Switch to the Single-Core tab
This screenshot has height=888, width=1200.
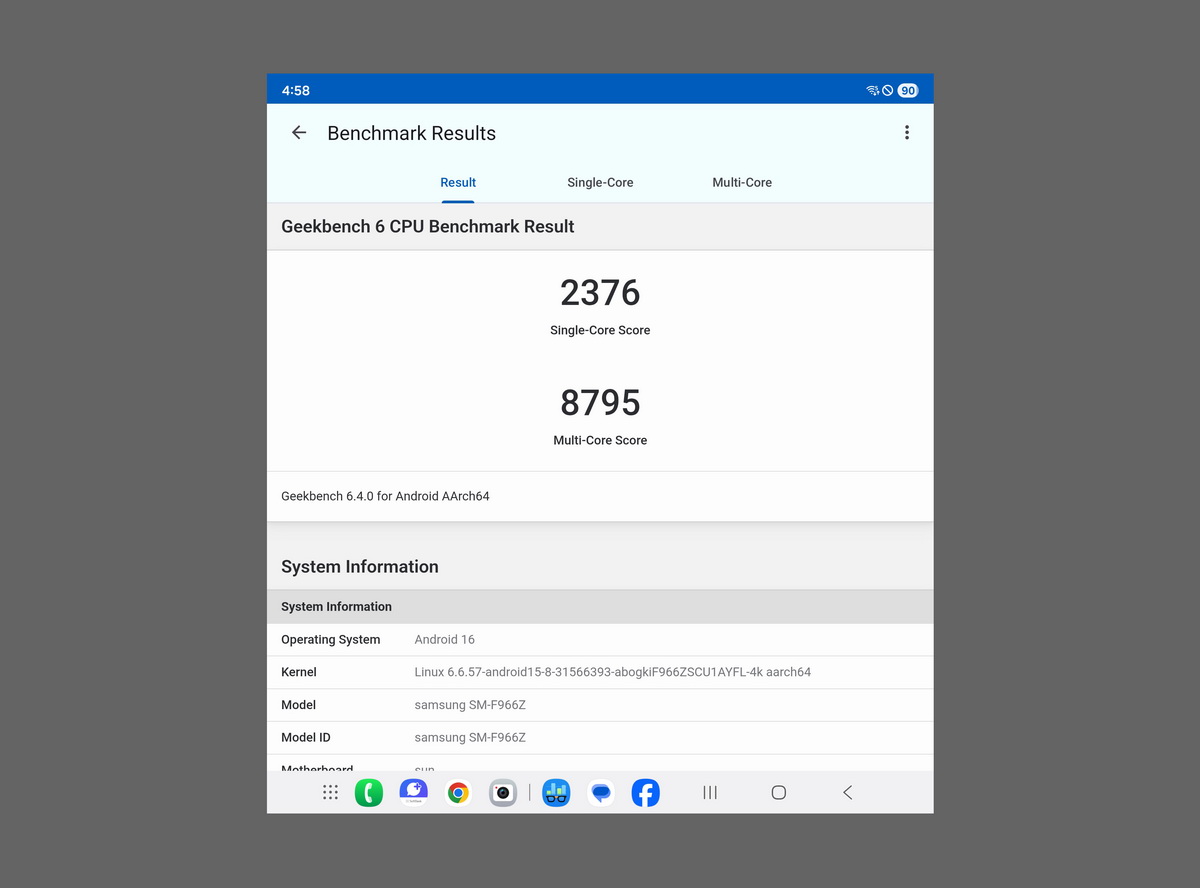tap(600, 182)
